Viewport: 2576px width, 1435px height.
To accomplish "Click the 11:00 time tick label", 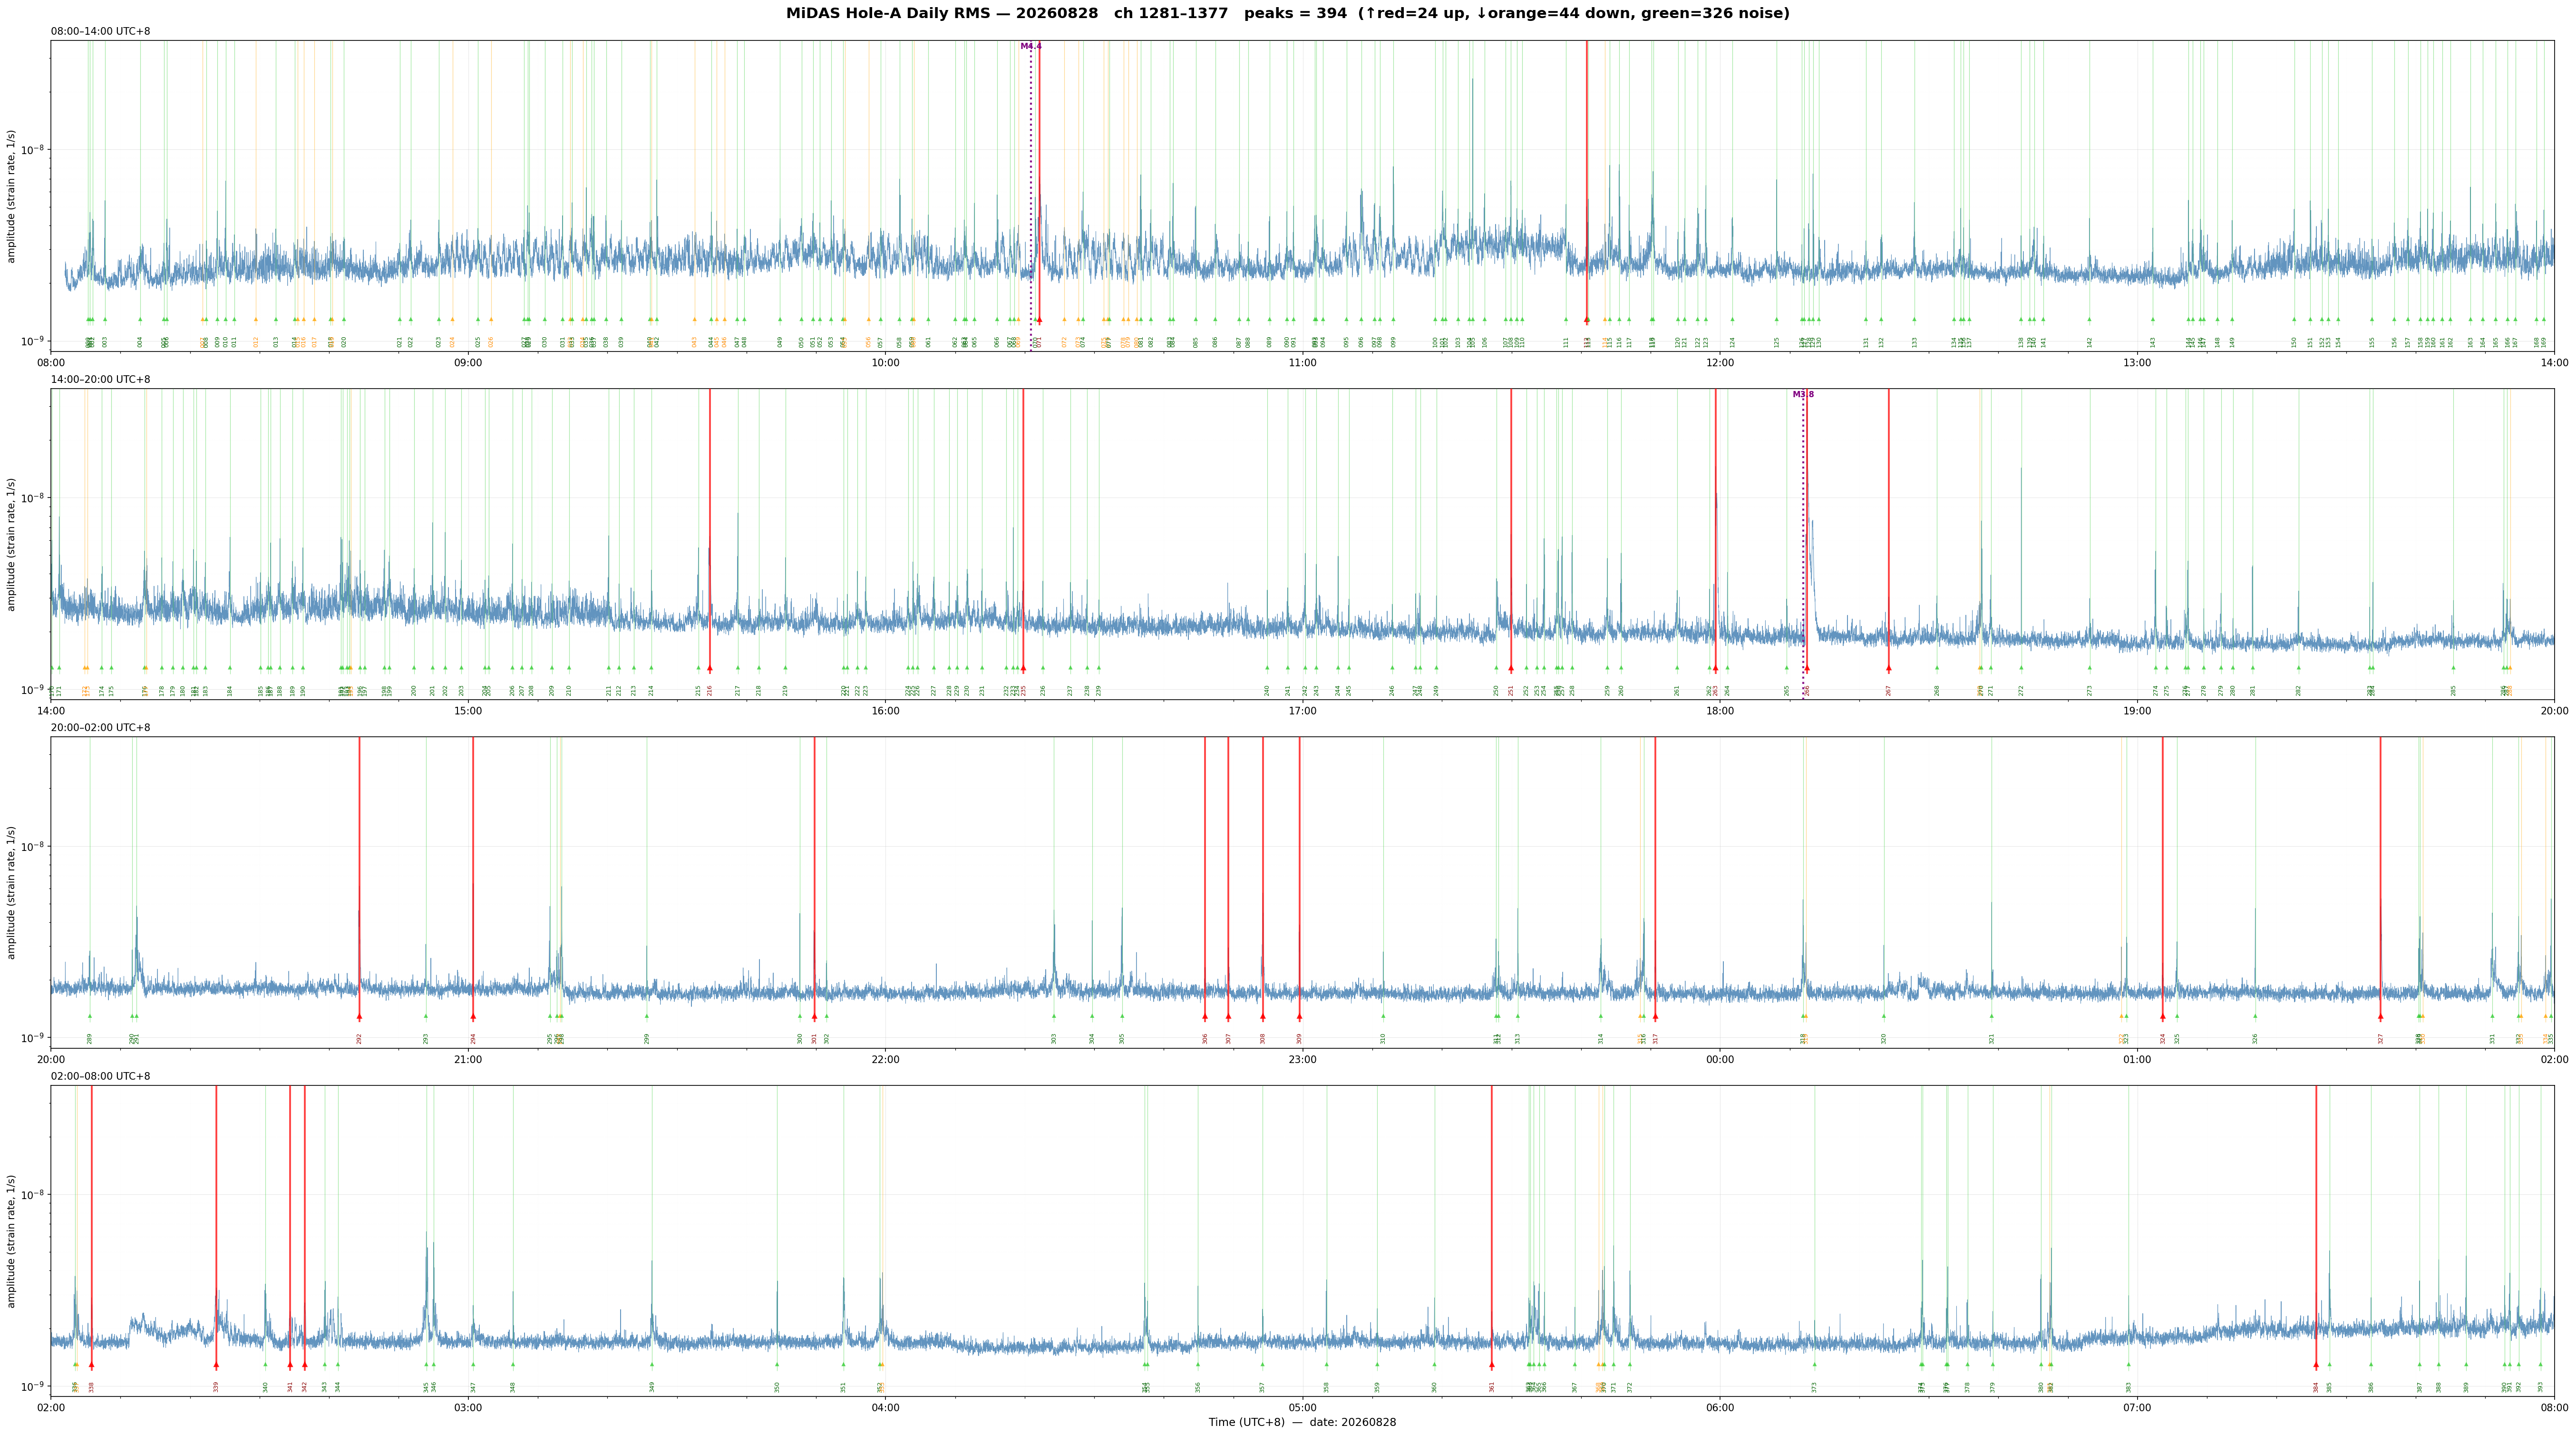I will click(x=1302, y=362).
